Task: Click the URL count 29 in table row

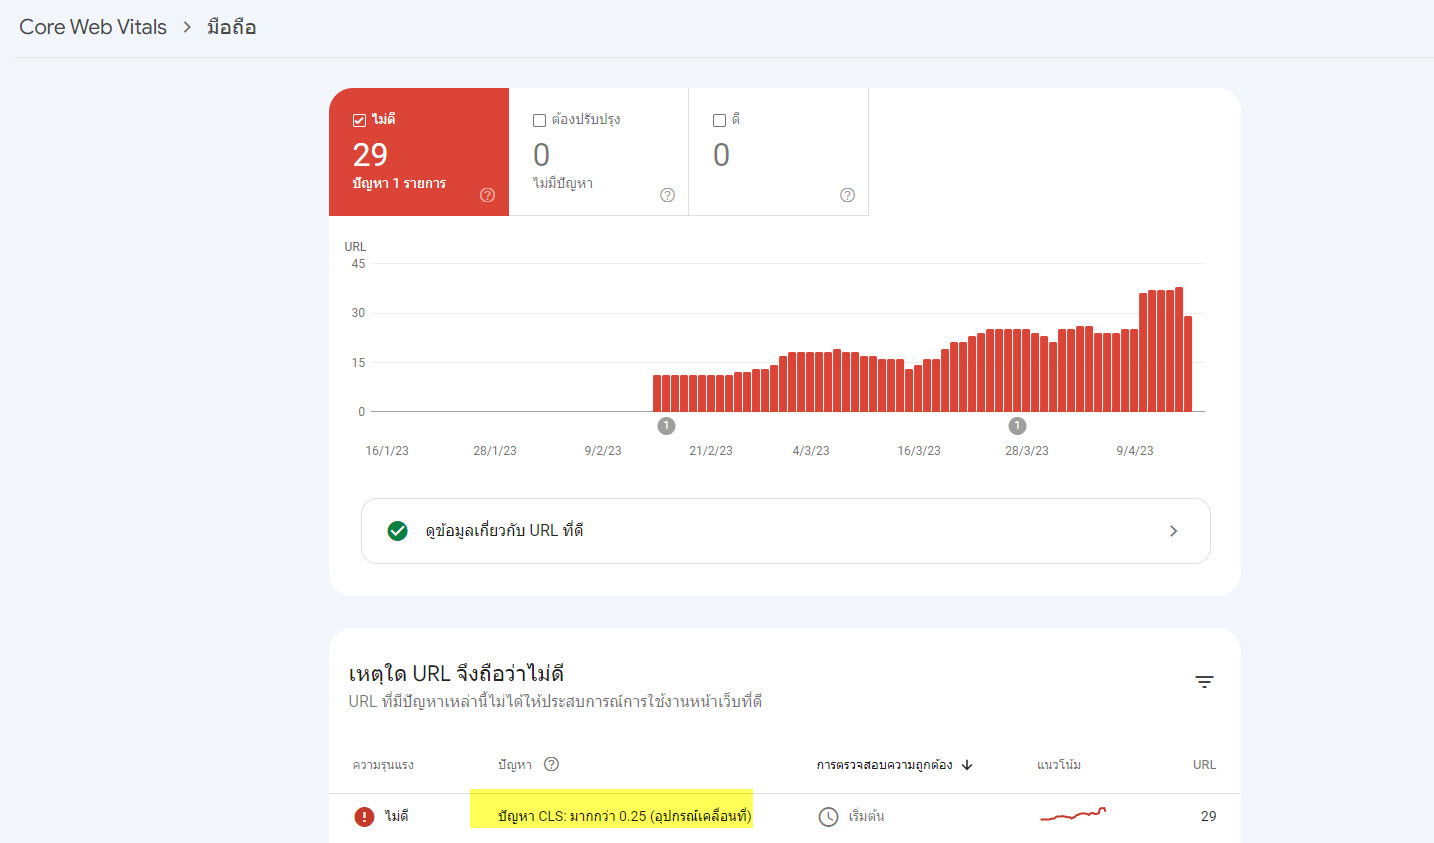Action: (1208, 816)
